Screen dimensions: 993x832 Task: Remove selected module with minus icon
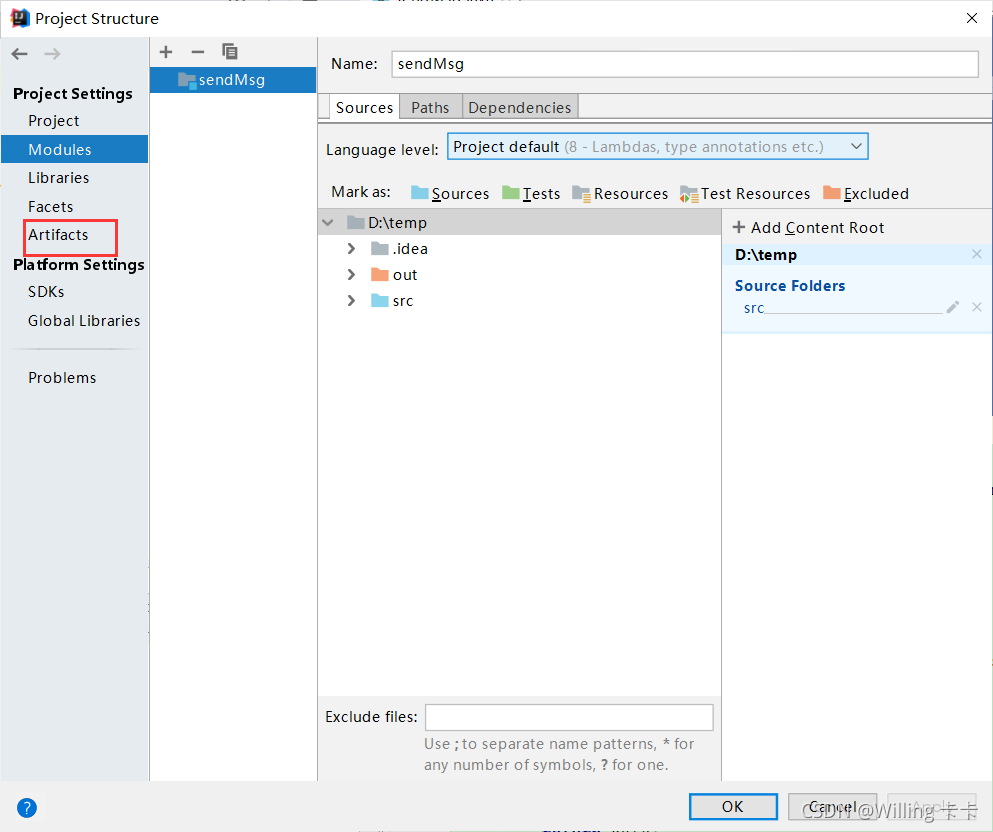(x=198, y=52)
